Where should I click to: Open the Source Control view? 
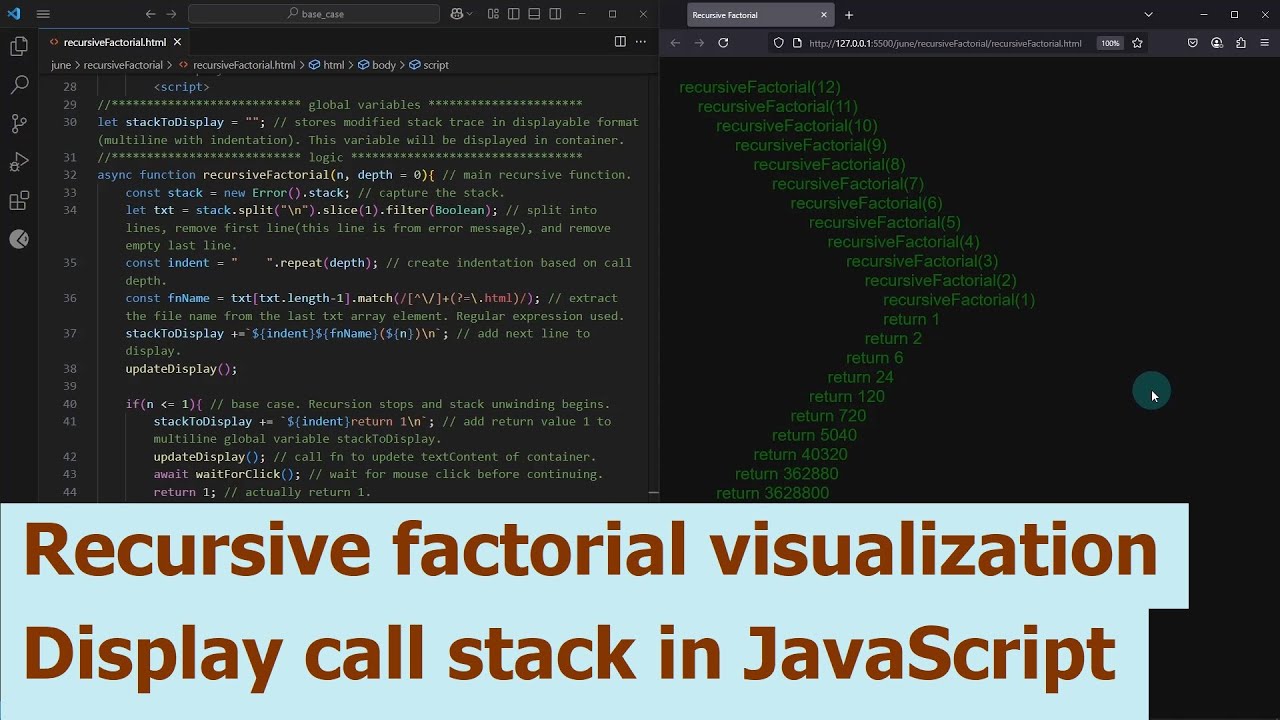tap(19, 124)
